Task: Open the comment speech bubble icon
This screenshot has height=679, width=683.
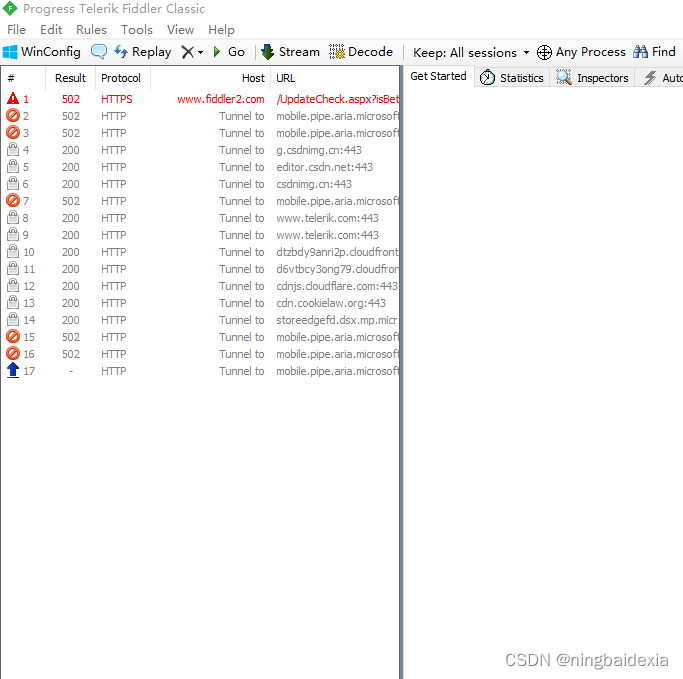Action: point(99,51)
